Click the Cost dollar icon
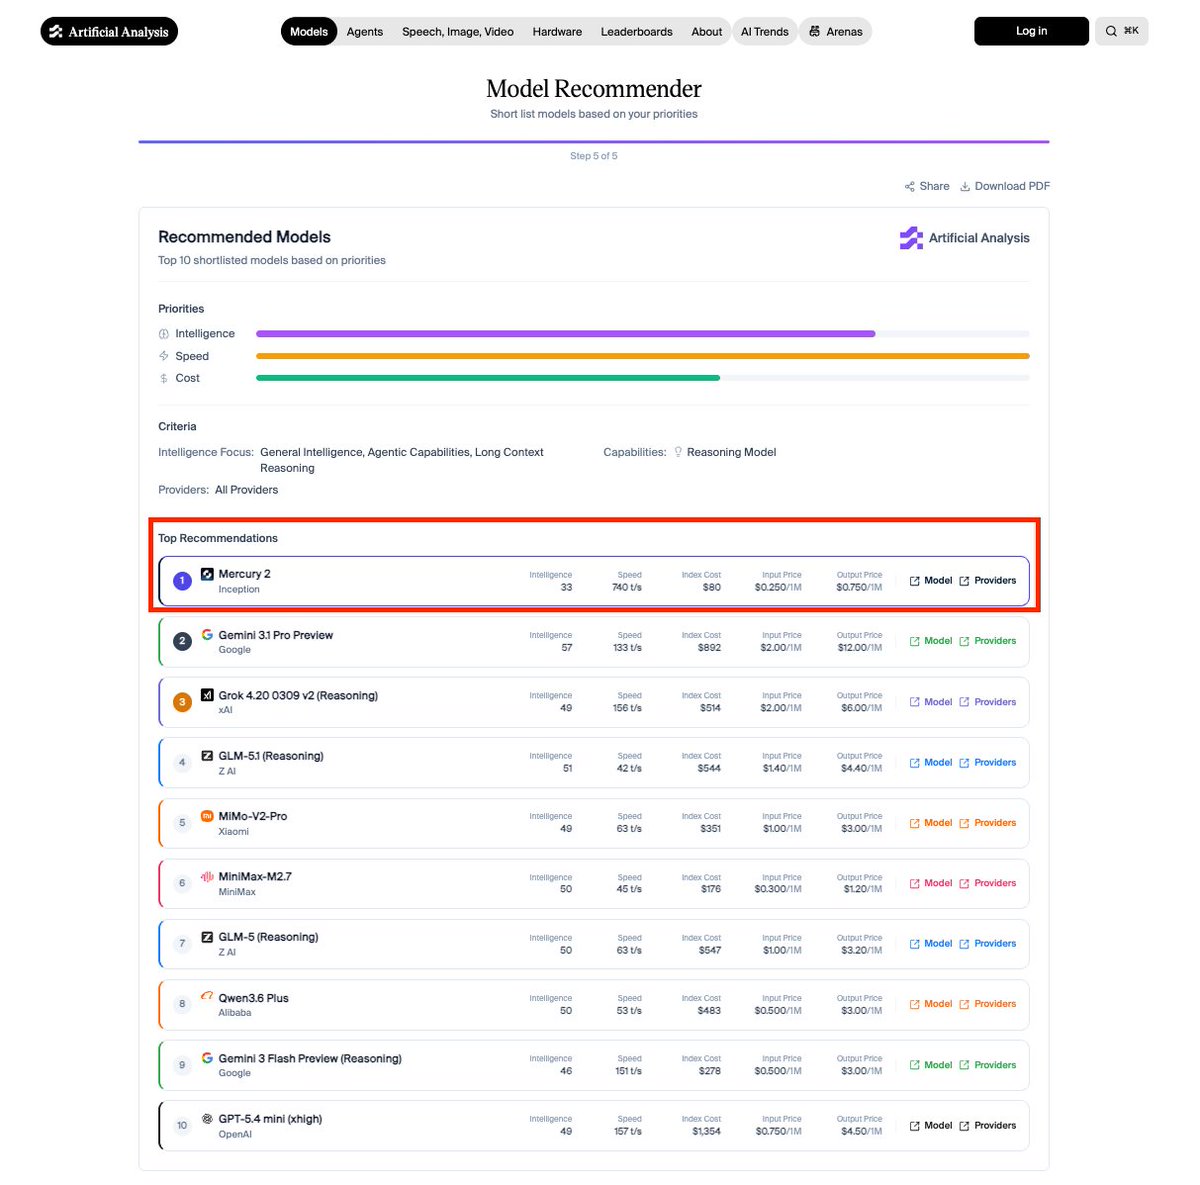 coord(164,378)
